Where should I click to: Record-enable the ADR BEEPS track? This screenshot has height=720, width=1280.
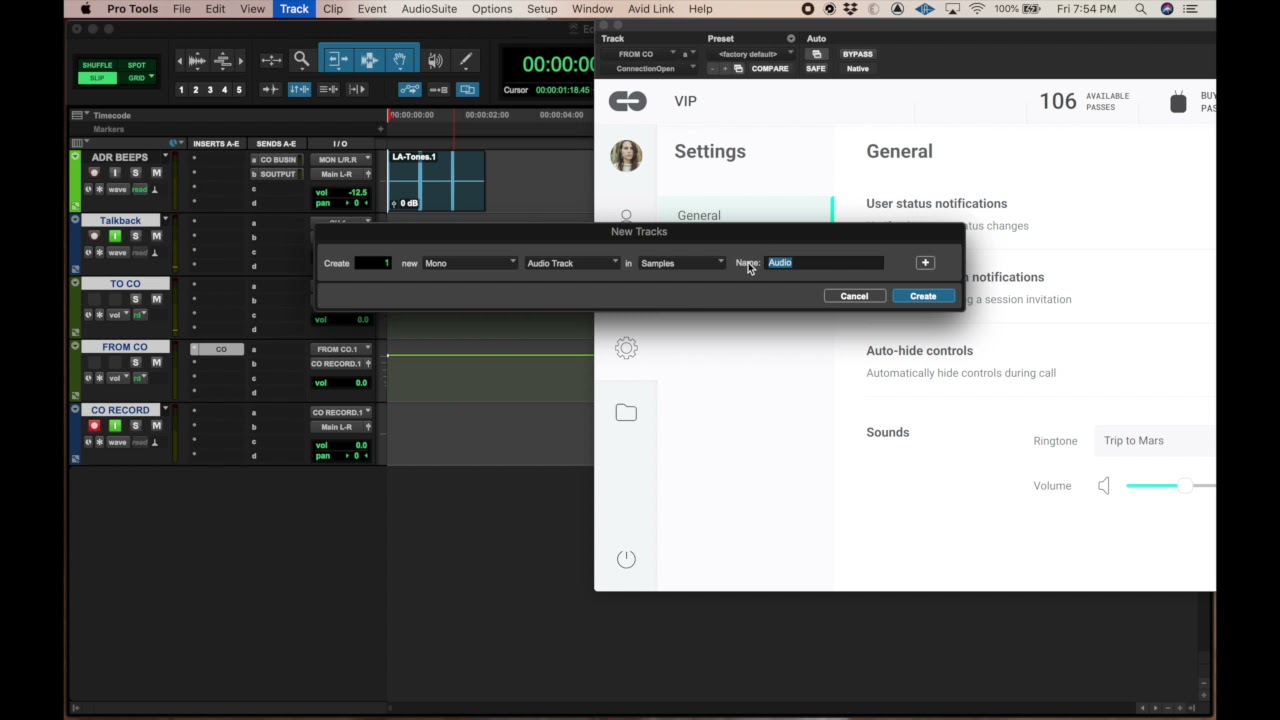tap(94, 173)
